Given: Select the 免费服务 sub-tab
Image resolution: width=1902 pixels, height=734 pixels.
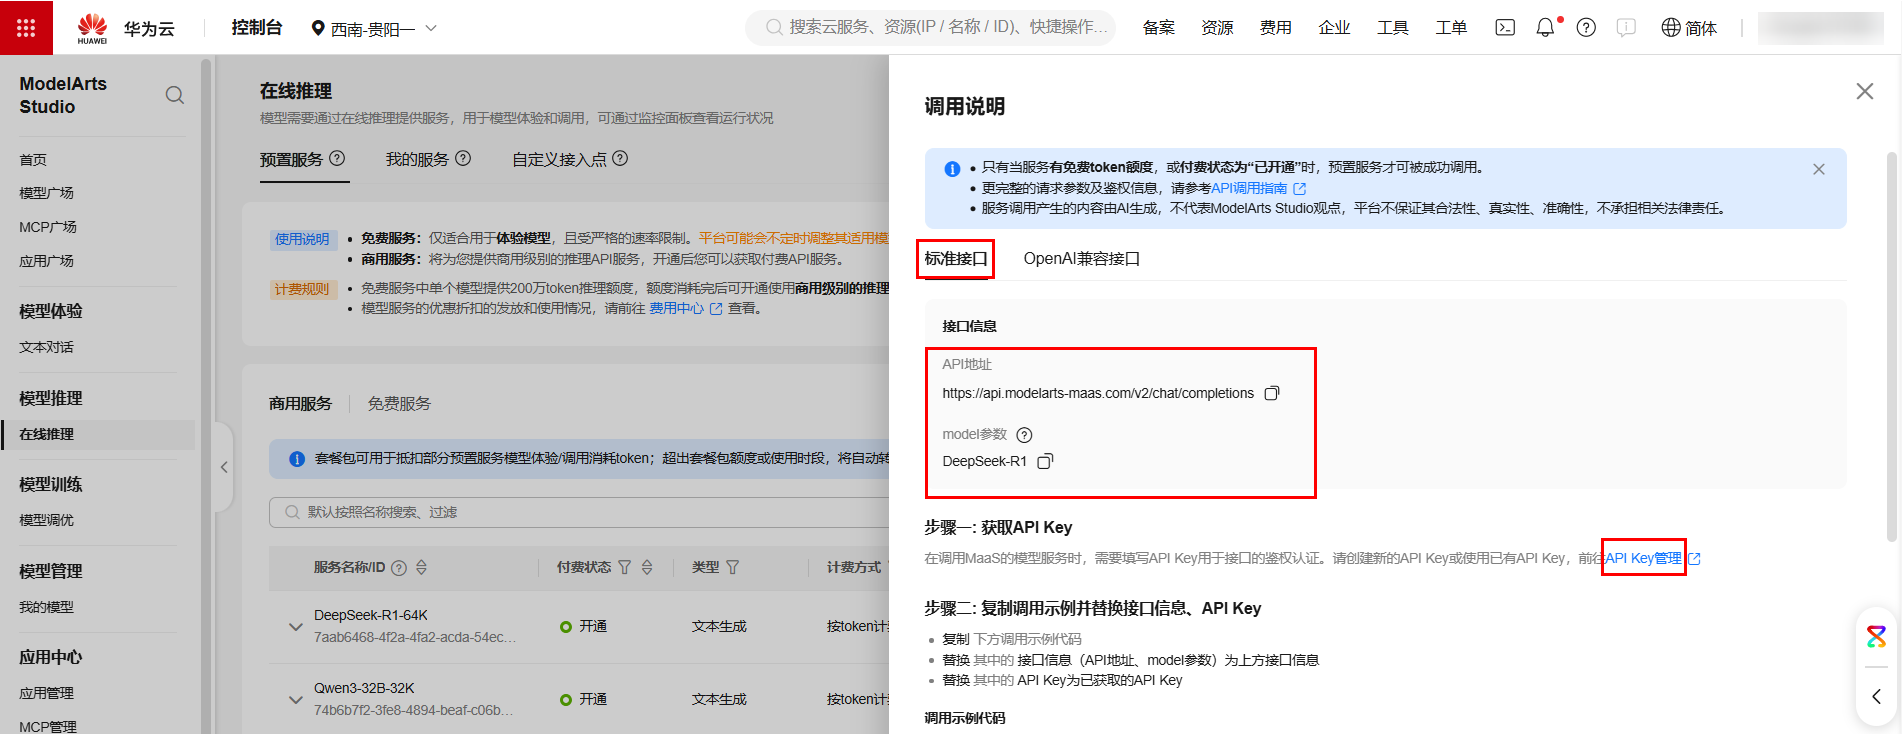Looking at the screenshot, I should pos(399,404).
